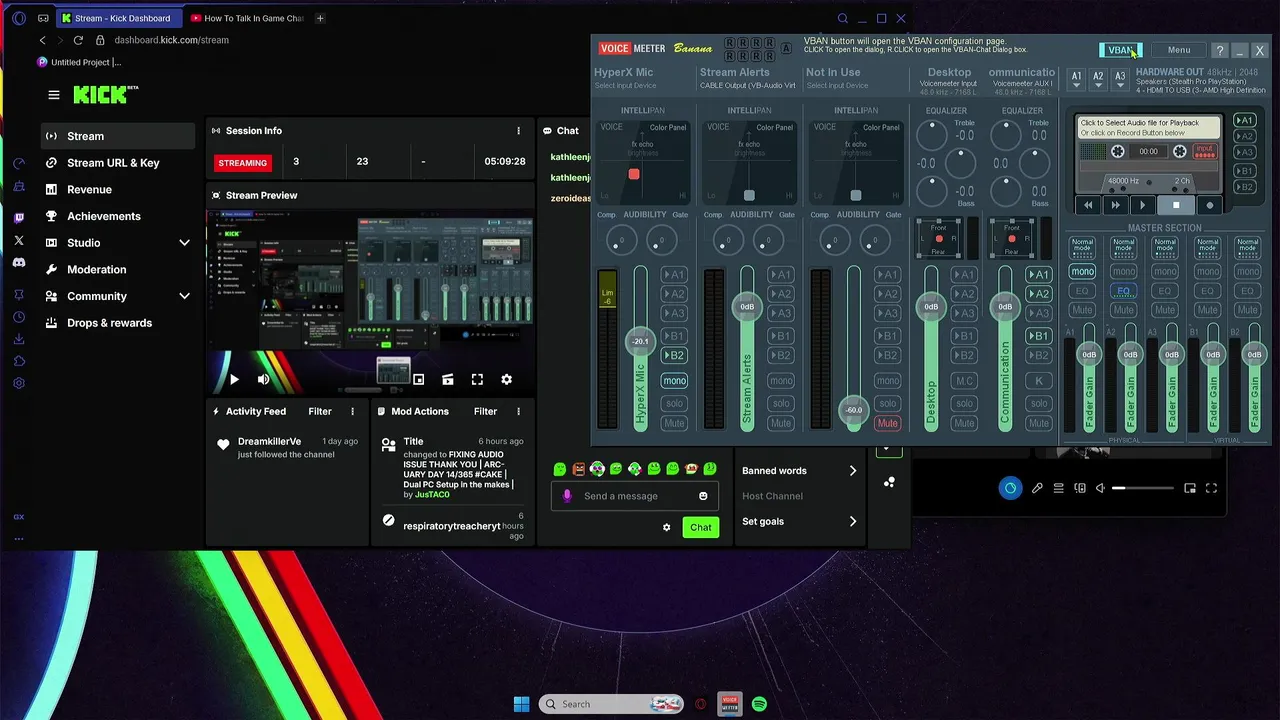The image size is (1280, 720).
Task: Click the Send a message chat field
Action: 635,496
